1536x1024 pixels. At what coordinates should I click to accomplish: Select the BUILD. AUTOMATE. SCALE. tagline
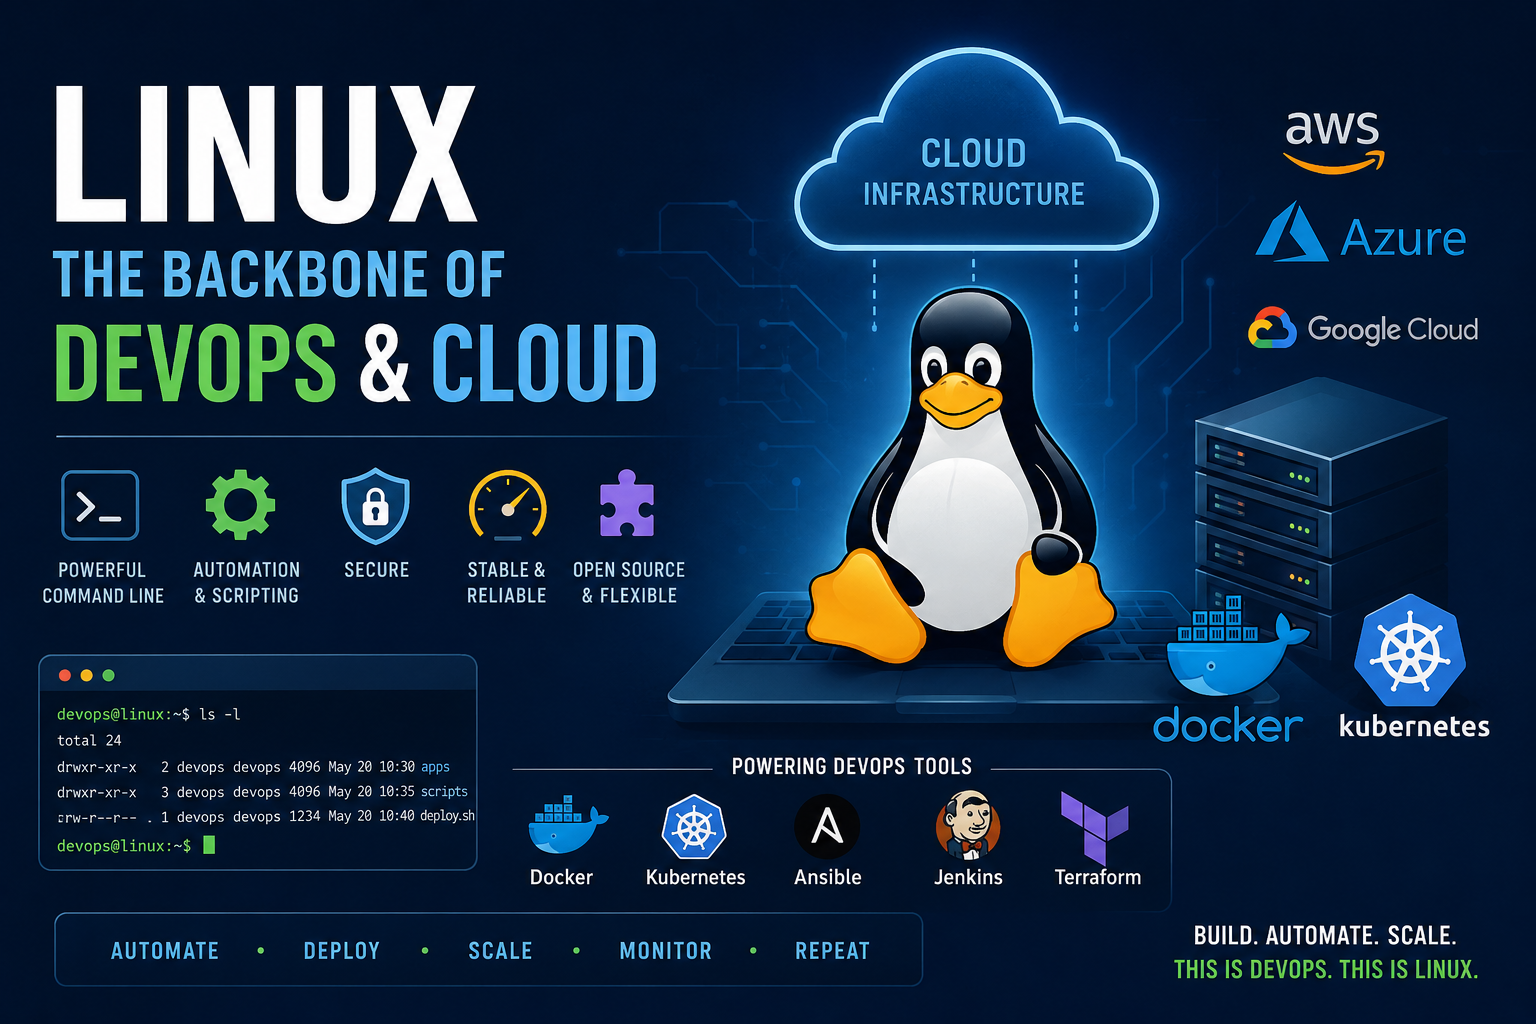[x=1325, y=936]
